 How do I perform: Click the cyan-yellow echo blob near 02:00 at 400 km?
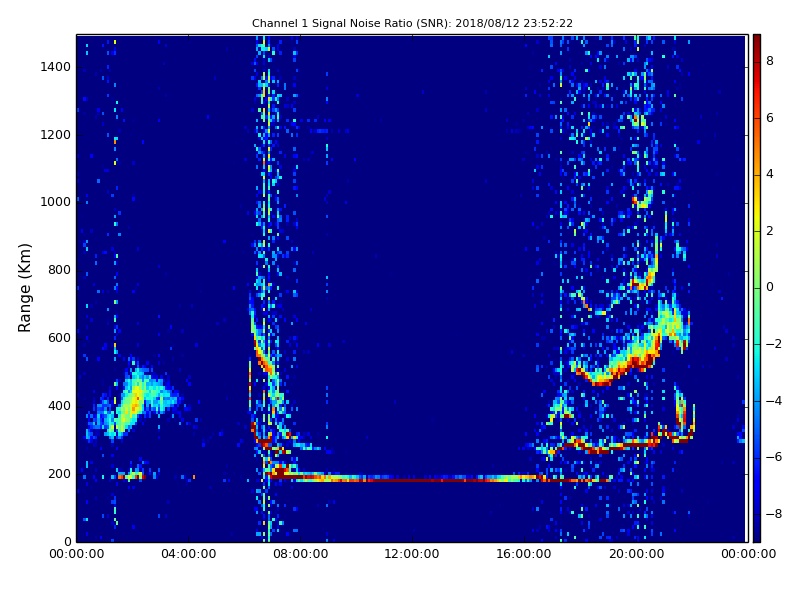(x=134, y=401)
